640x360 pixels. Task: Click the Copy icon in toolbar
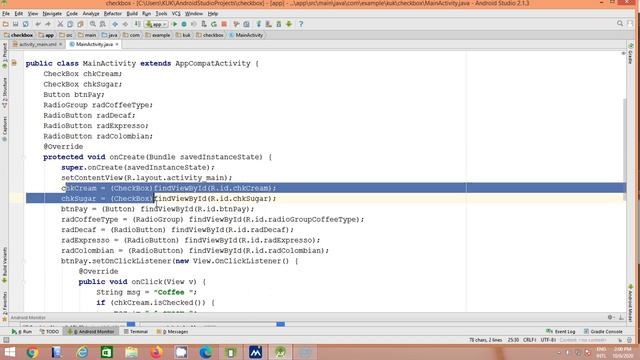(70, 24)
